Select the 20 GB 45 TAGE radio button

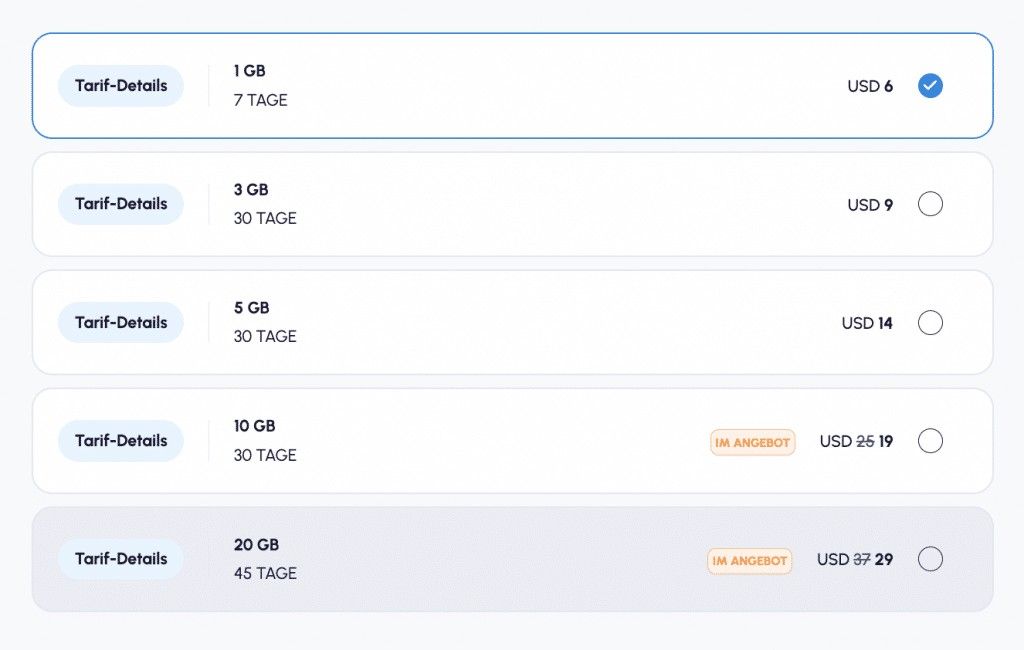point(930,559)
